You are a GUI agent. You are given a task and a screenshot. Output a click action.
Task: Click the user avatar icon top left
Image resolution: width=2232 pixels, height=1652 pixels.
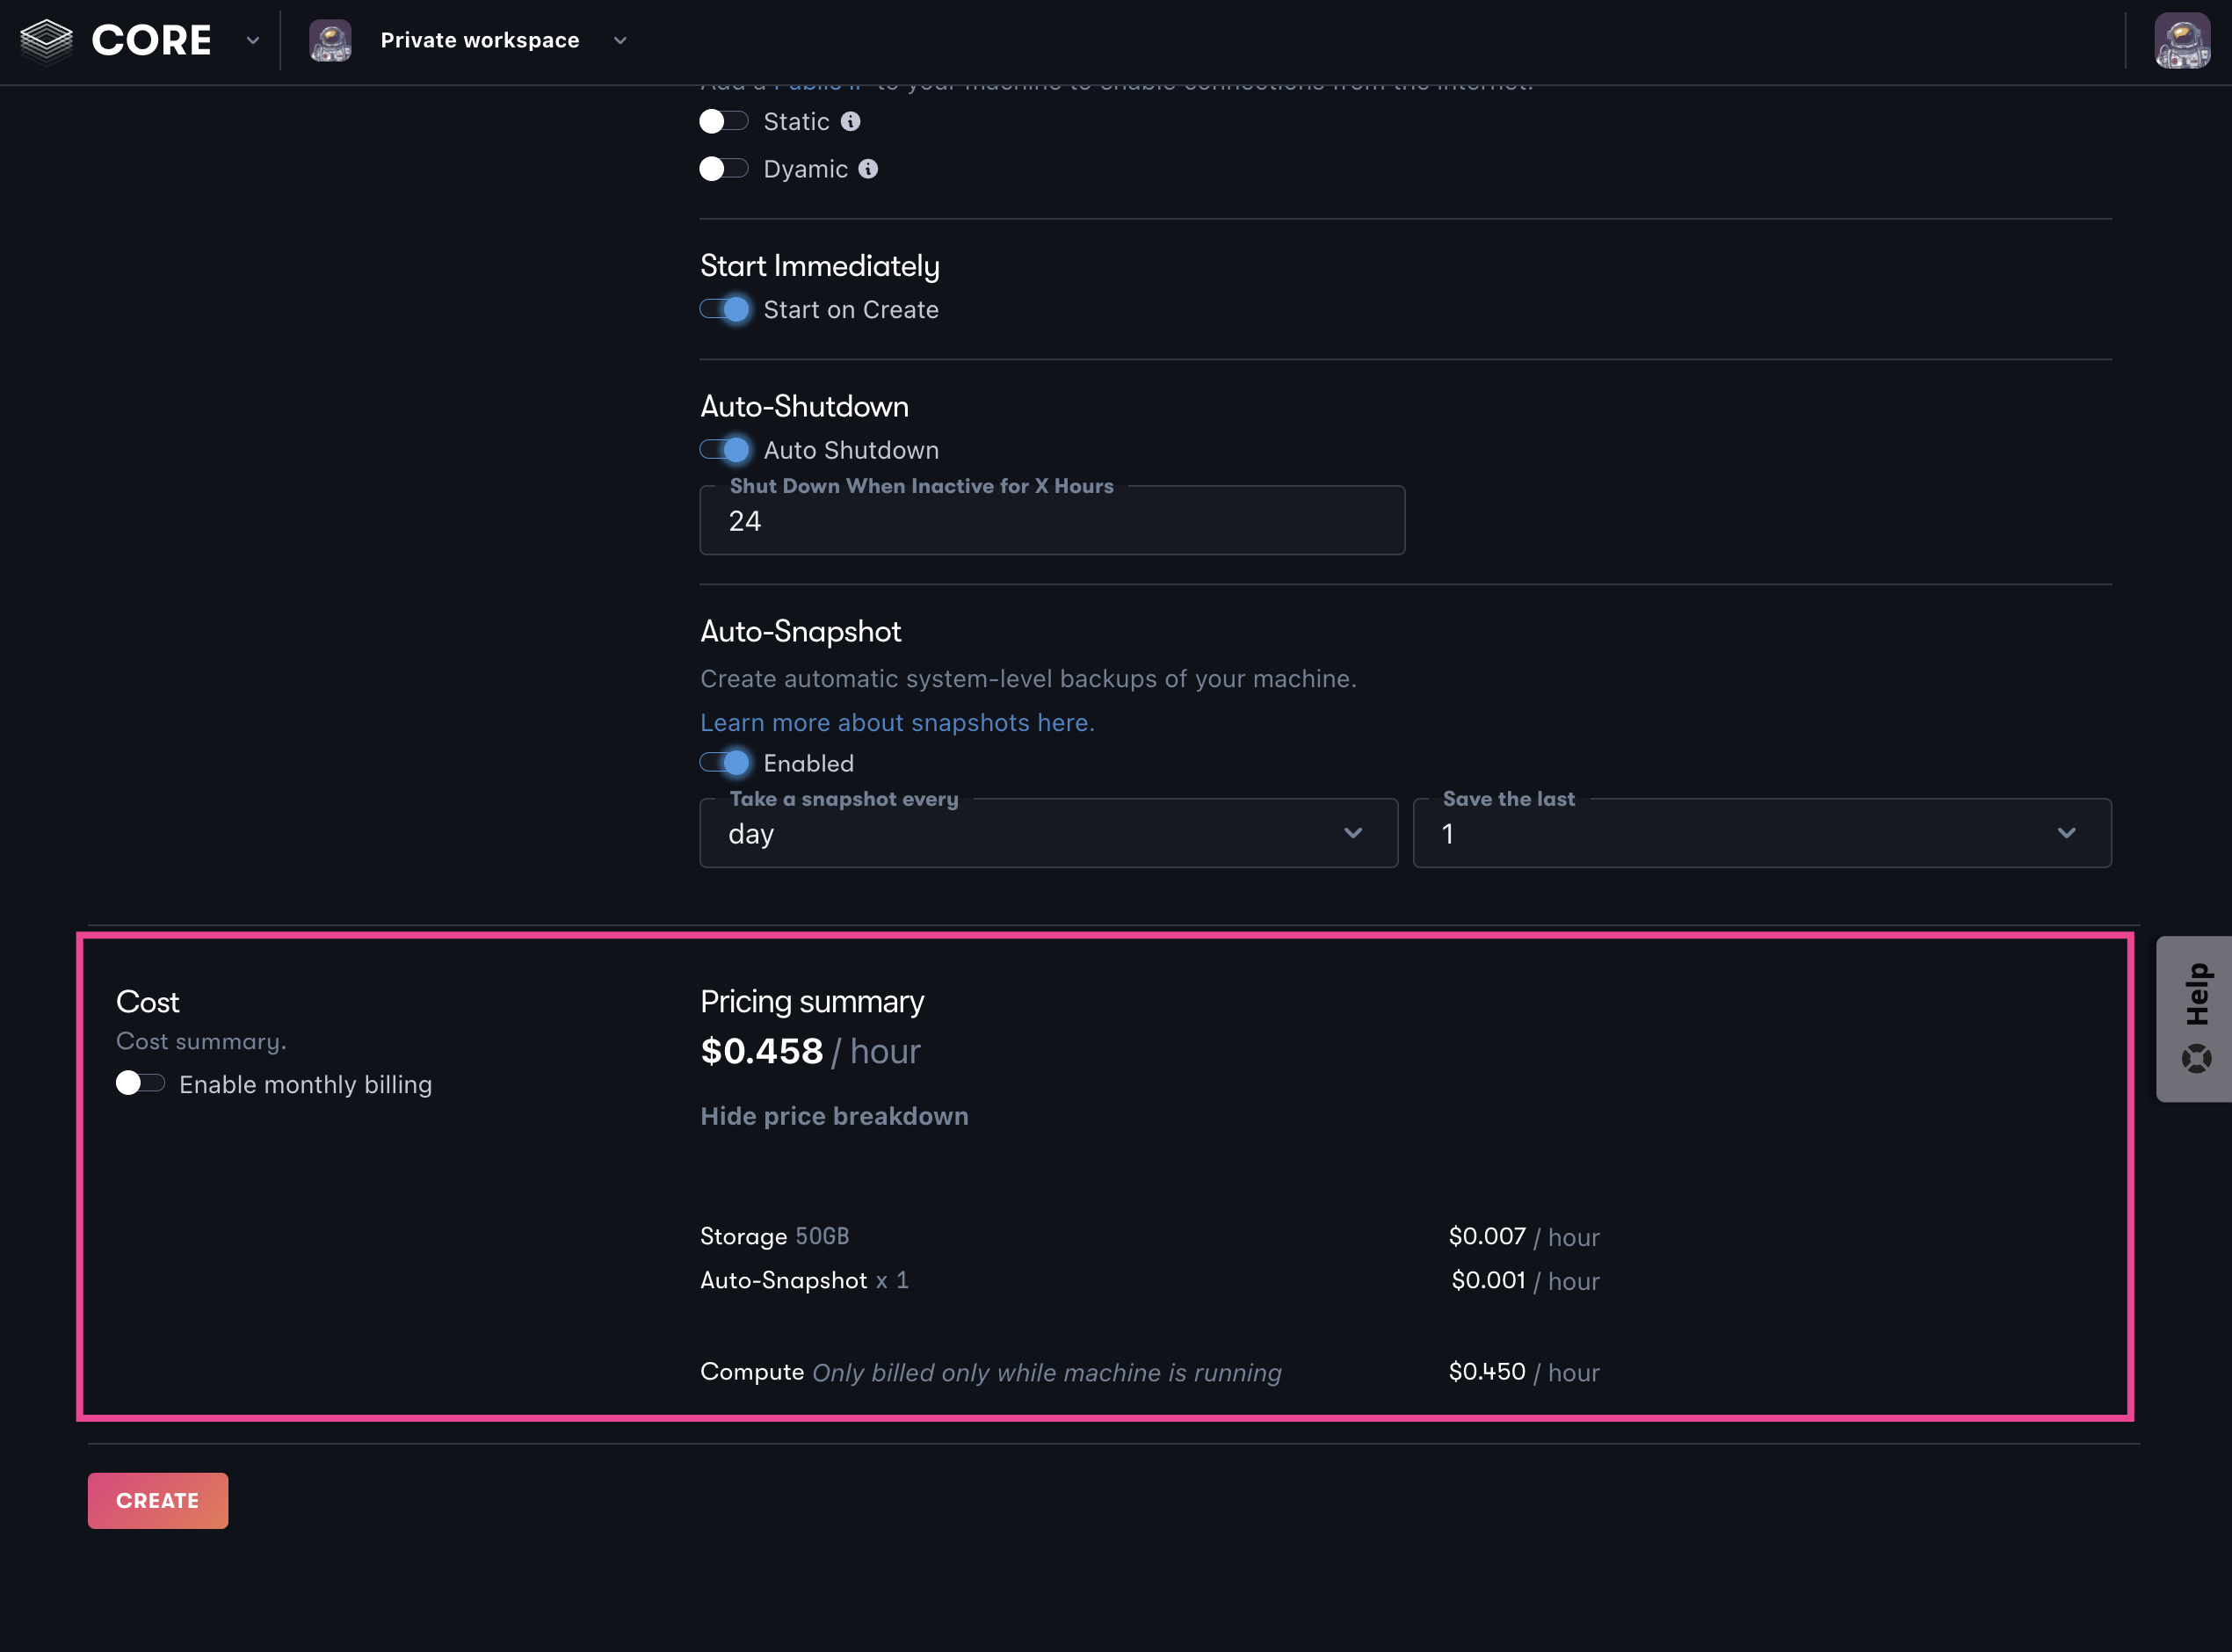(330, 40)
